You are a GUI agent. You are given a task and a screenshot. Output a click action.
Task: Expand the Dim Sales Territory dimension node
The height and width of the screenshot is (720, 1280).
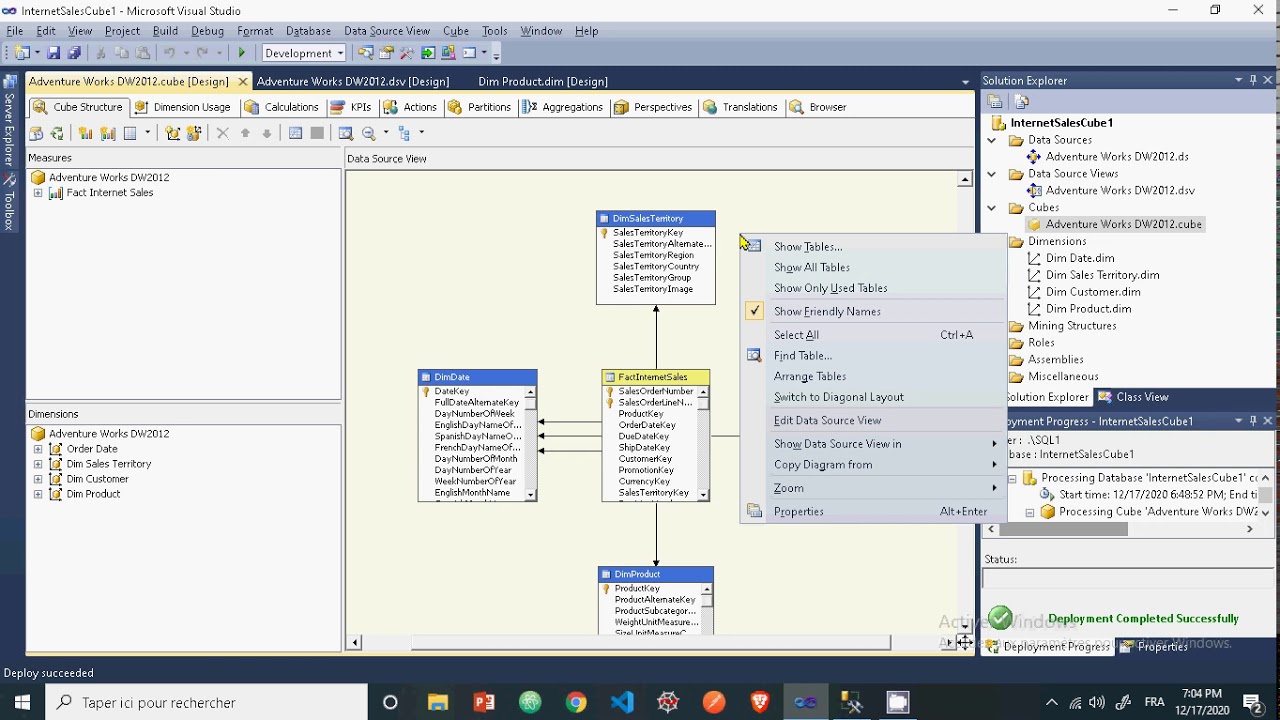[x=38, y=464]
